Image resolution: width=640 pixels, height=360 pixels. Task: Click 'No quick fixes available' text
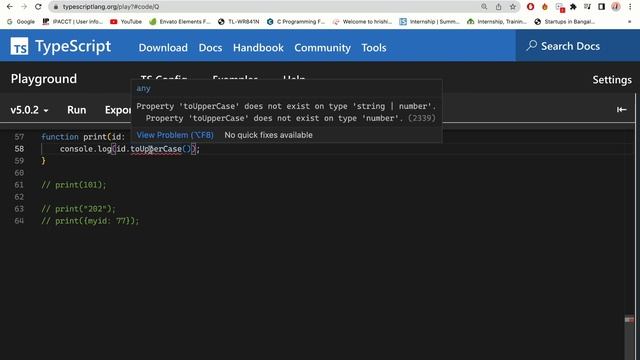[268, 135]
